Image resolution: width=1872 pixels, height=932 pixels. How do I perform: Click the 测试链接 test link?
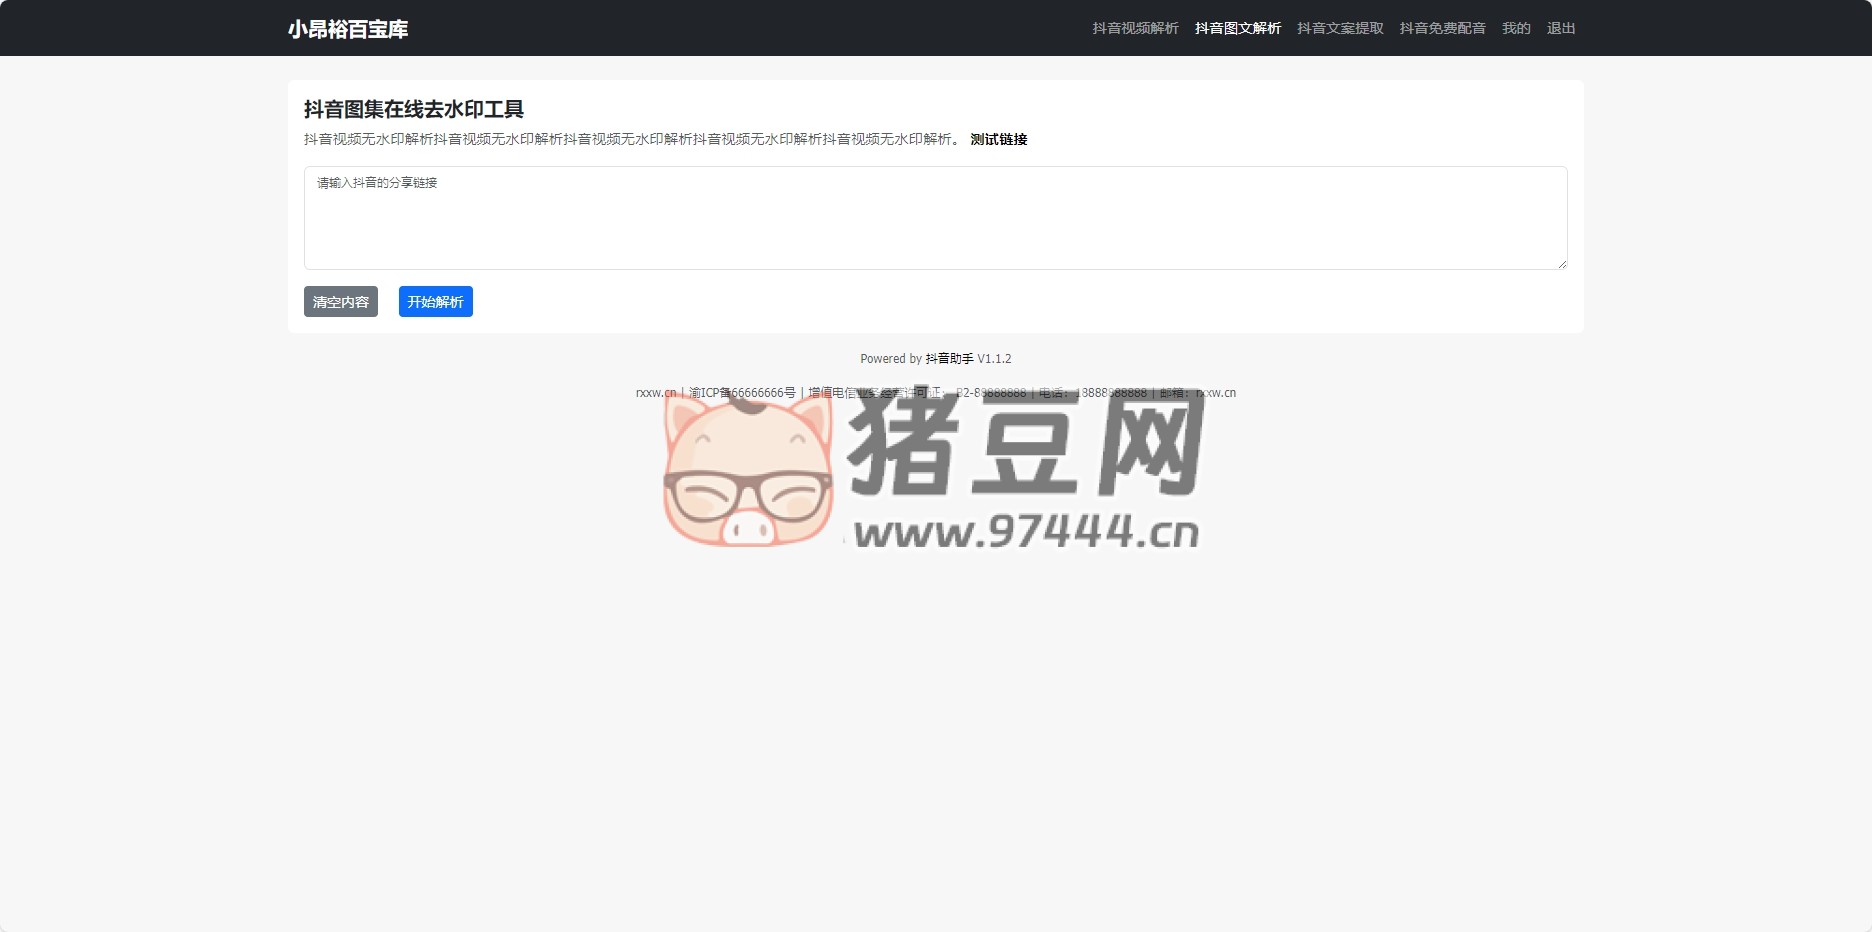tap(998, 139)
